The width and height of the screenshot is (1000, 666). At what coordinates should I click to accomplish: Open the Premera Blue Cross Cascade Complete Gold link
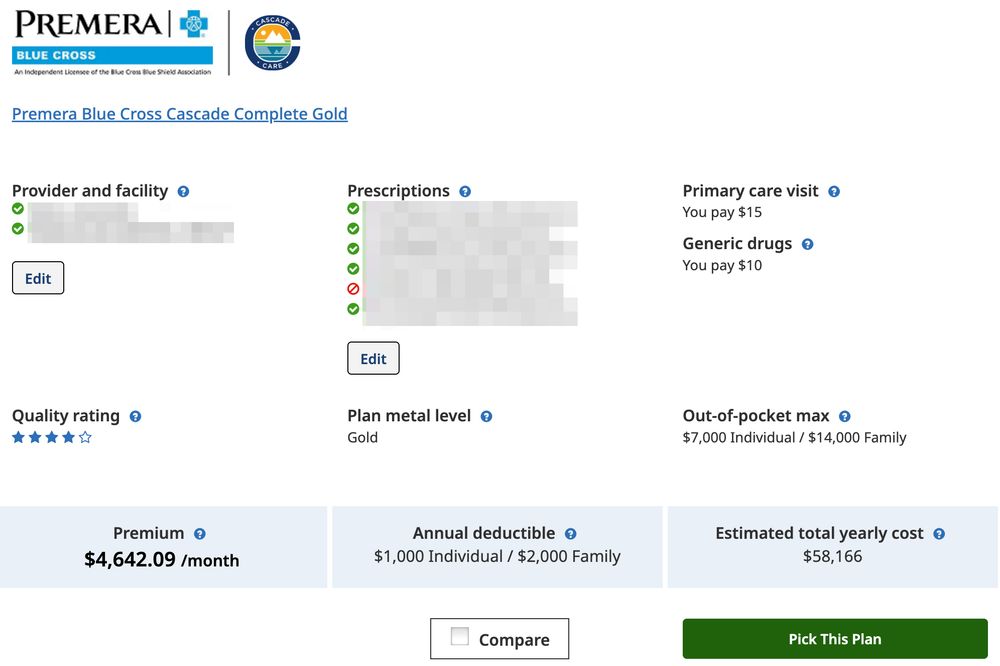point(179,114)
